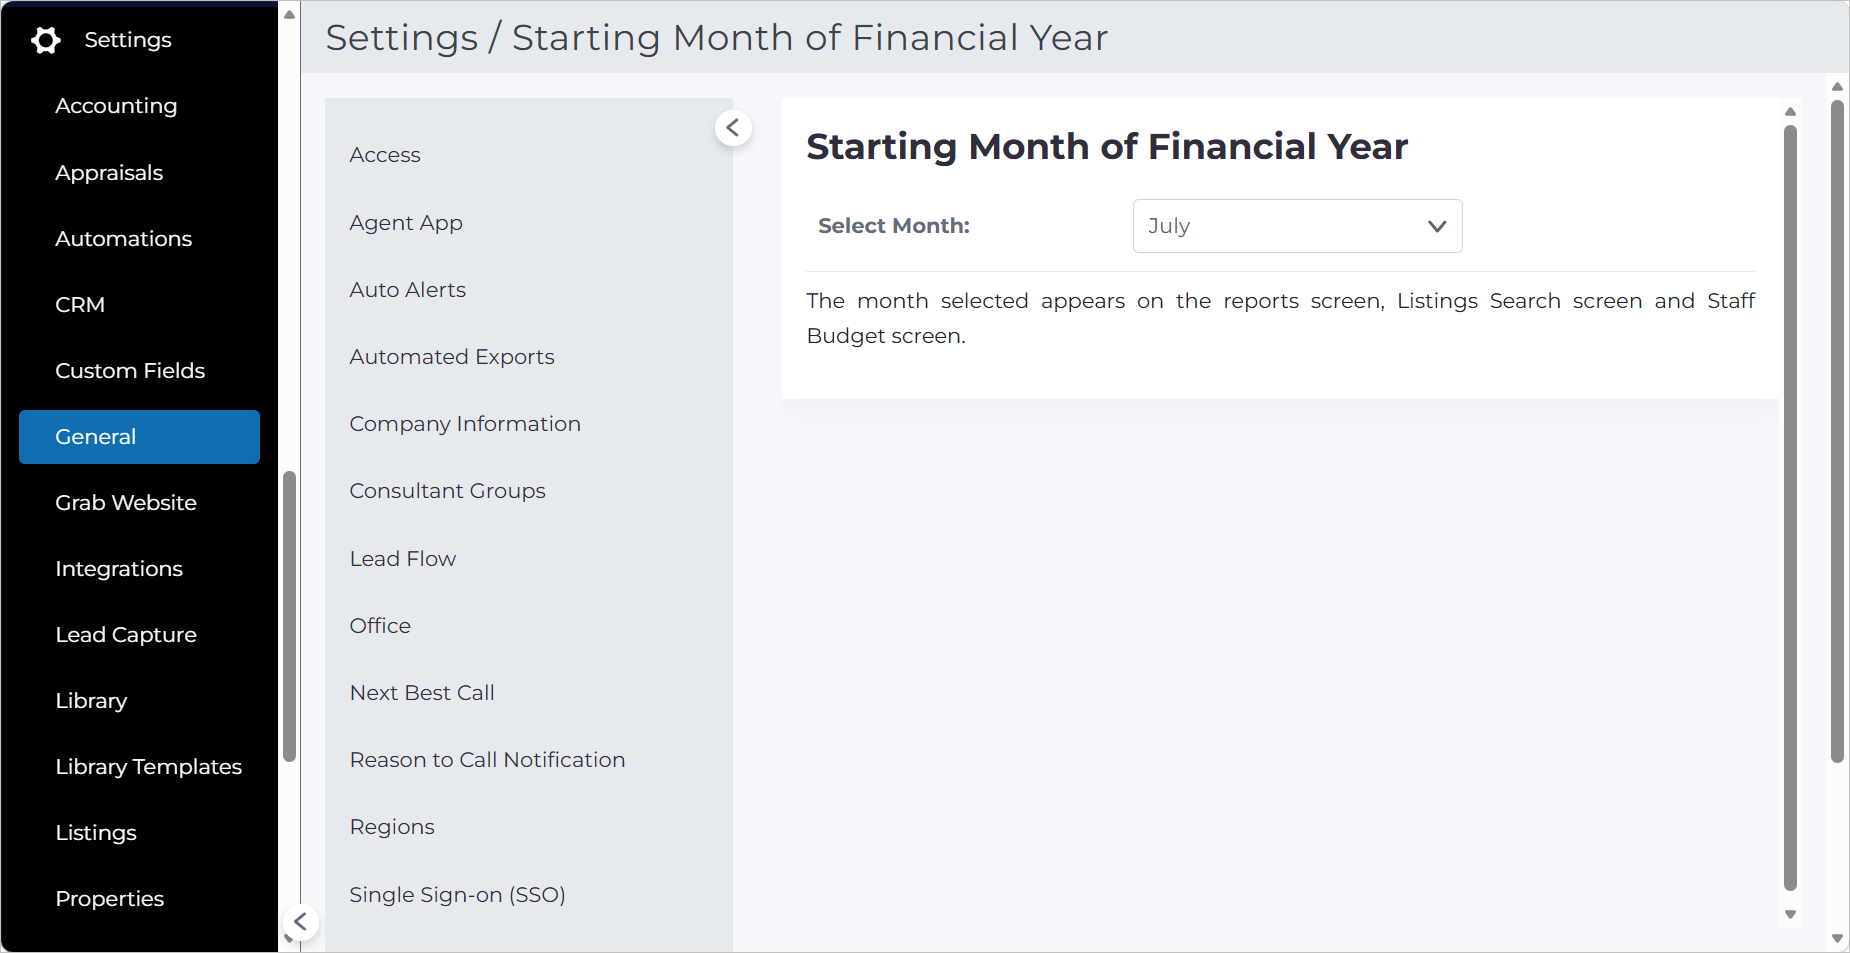Open Accounting settings section
The width and height of the screenshot is (1850, 953).
point(116,106)
